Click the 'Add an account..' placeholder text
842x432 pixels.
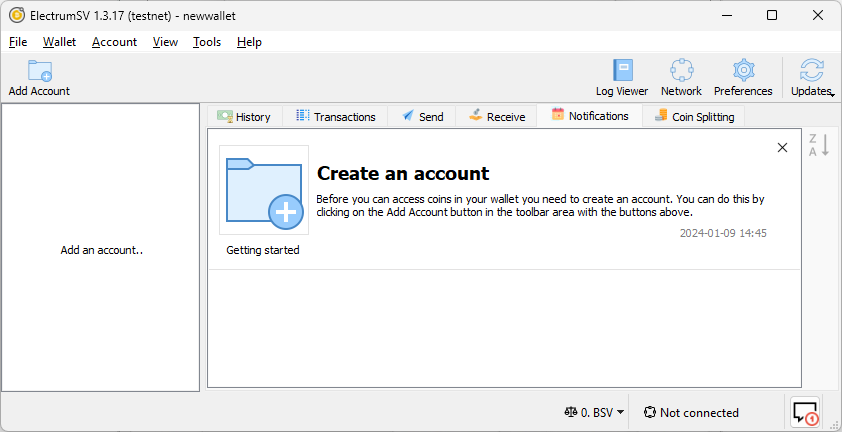point(101,250)
